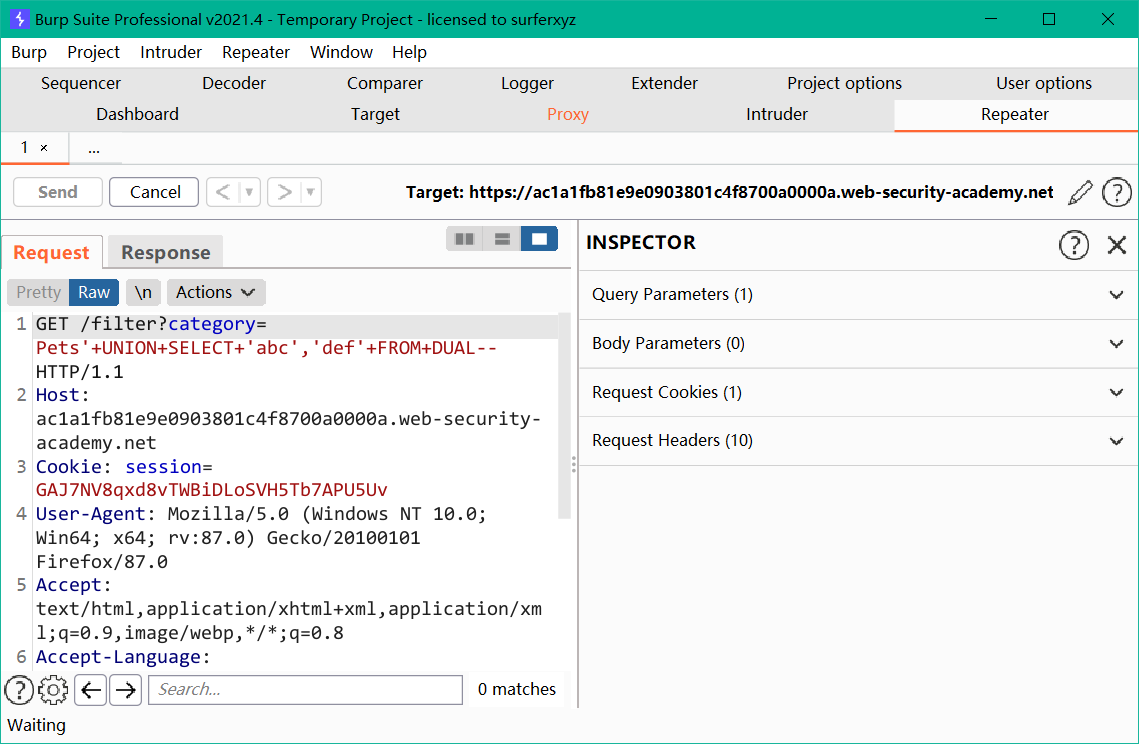Switch to the Intruder tool tab

777,115
